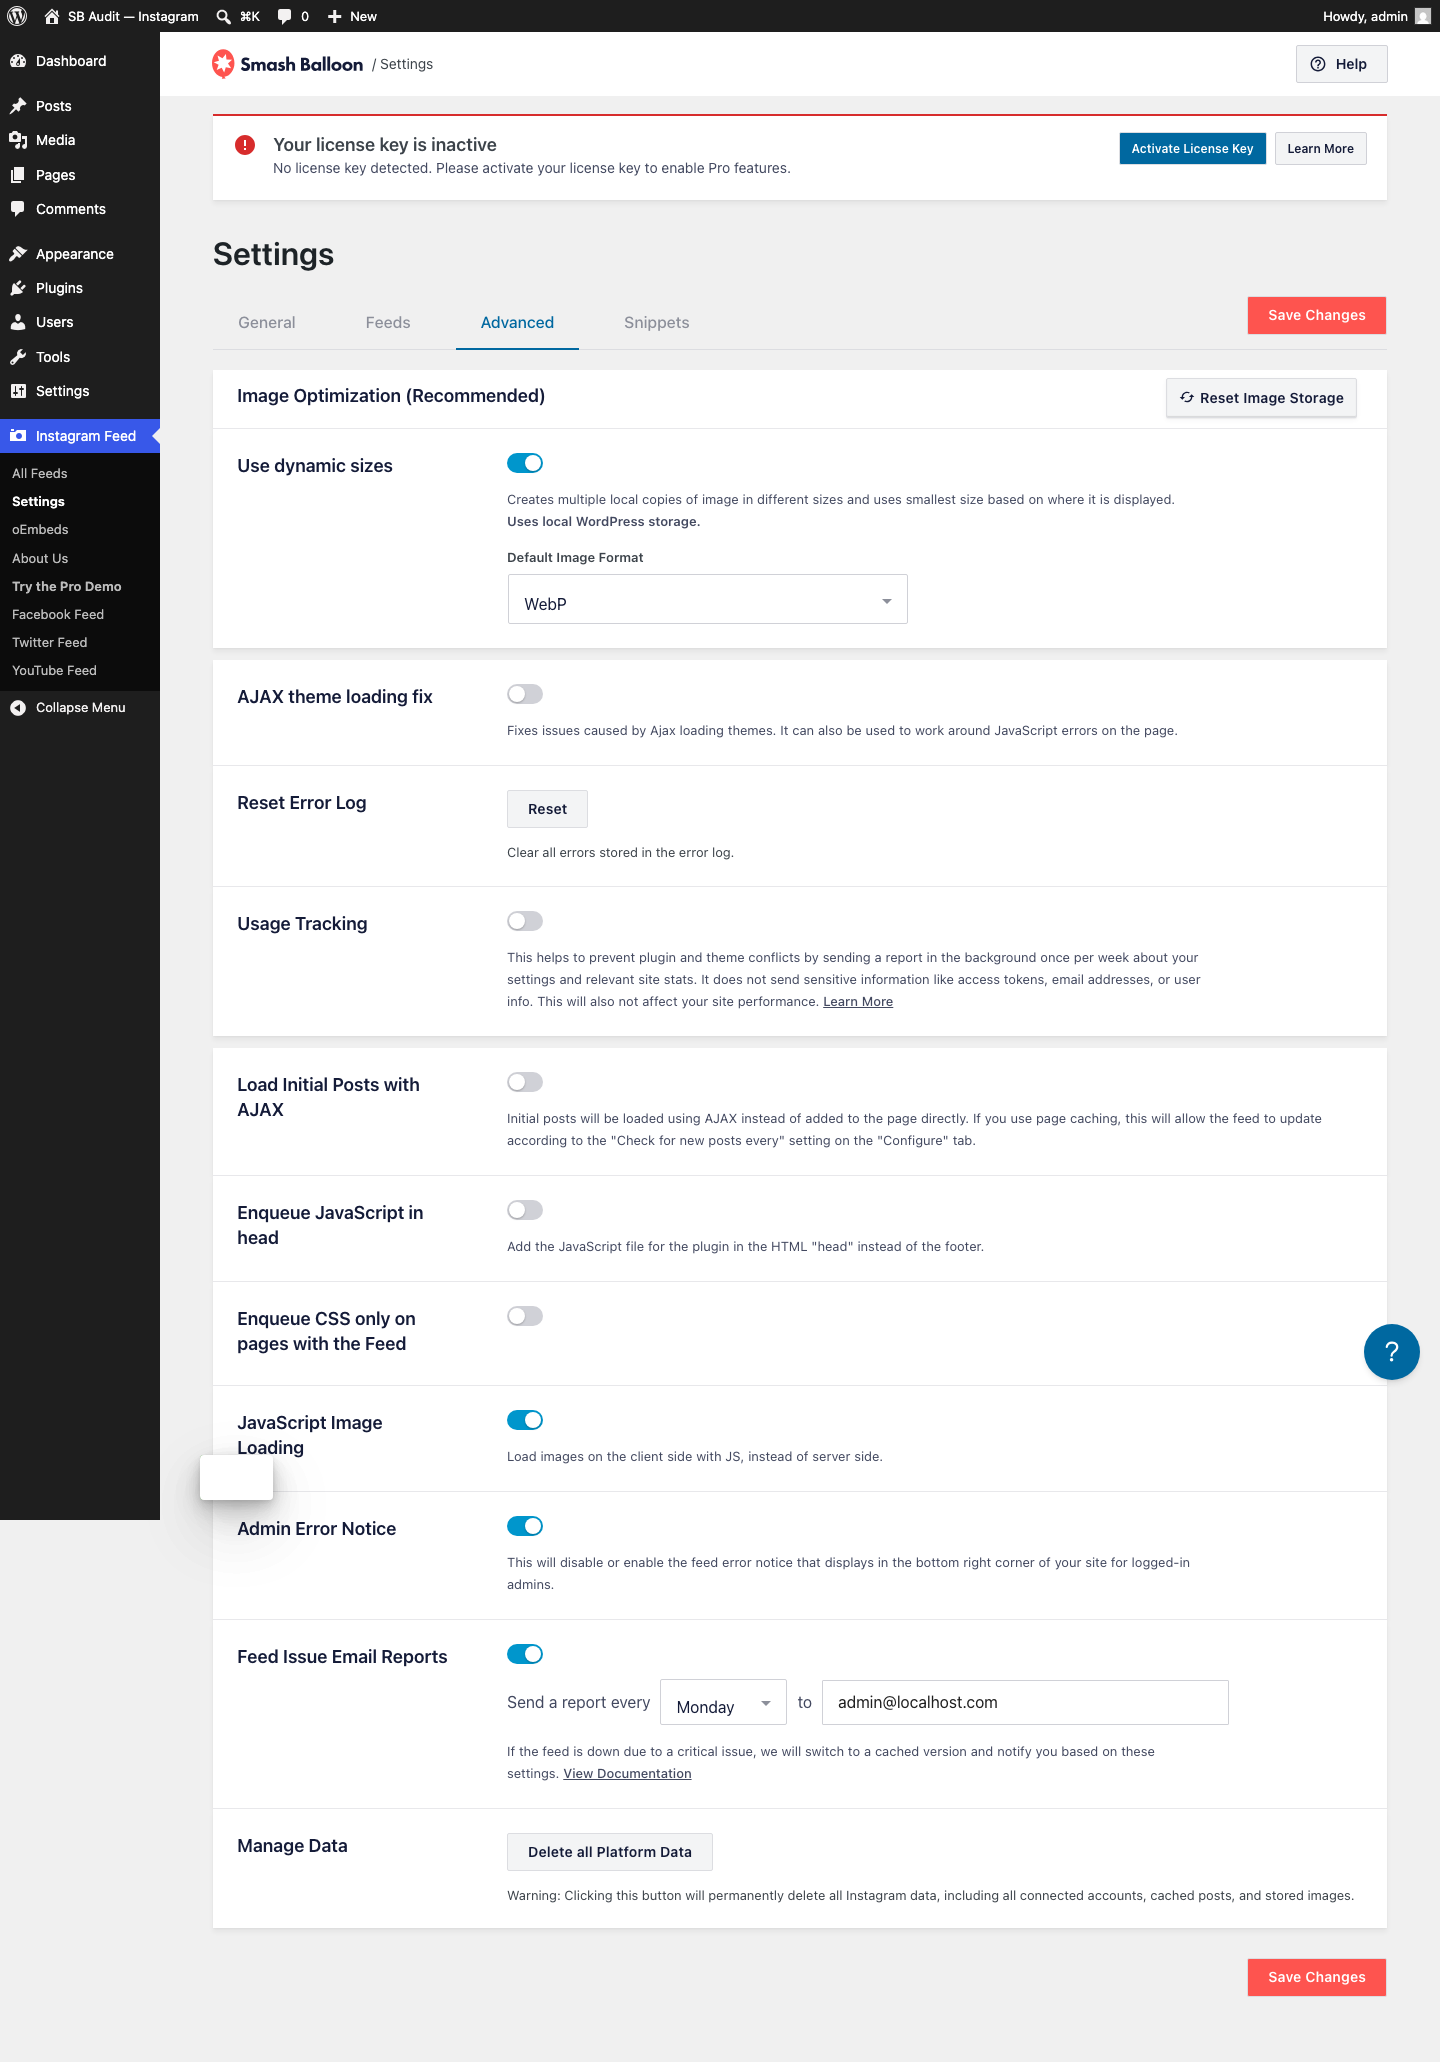
Task: Open the Monday report day dropdown
Action: (x=723, y=1703)
